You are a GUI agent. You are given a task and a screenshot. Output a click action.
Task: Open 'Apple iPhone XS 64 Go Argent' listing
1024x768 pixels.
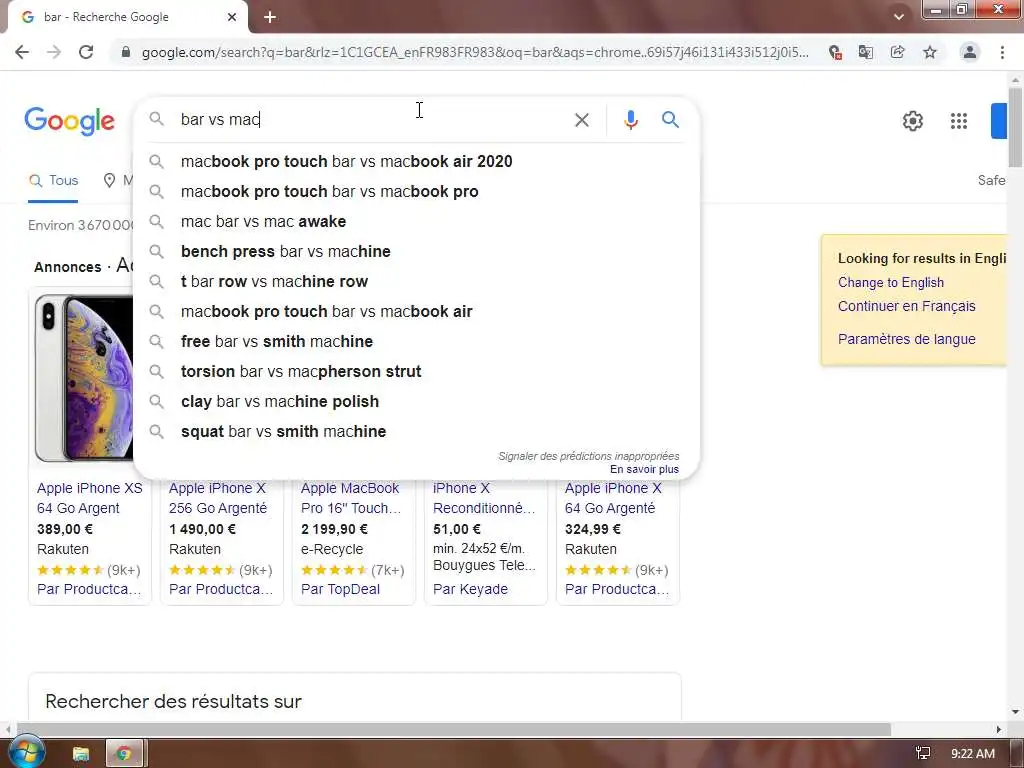click(89, 498)
